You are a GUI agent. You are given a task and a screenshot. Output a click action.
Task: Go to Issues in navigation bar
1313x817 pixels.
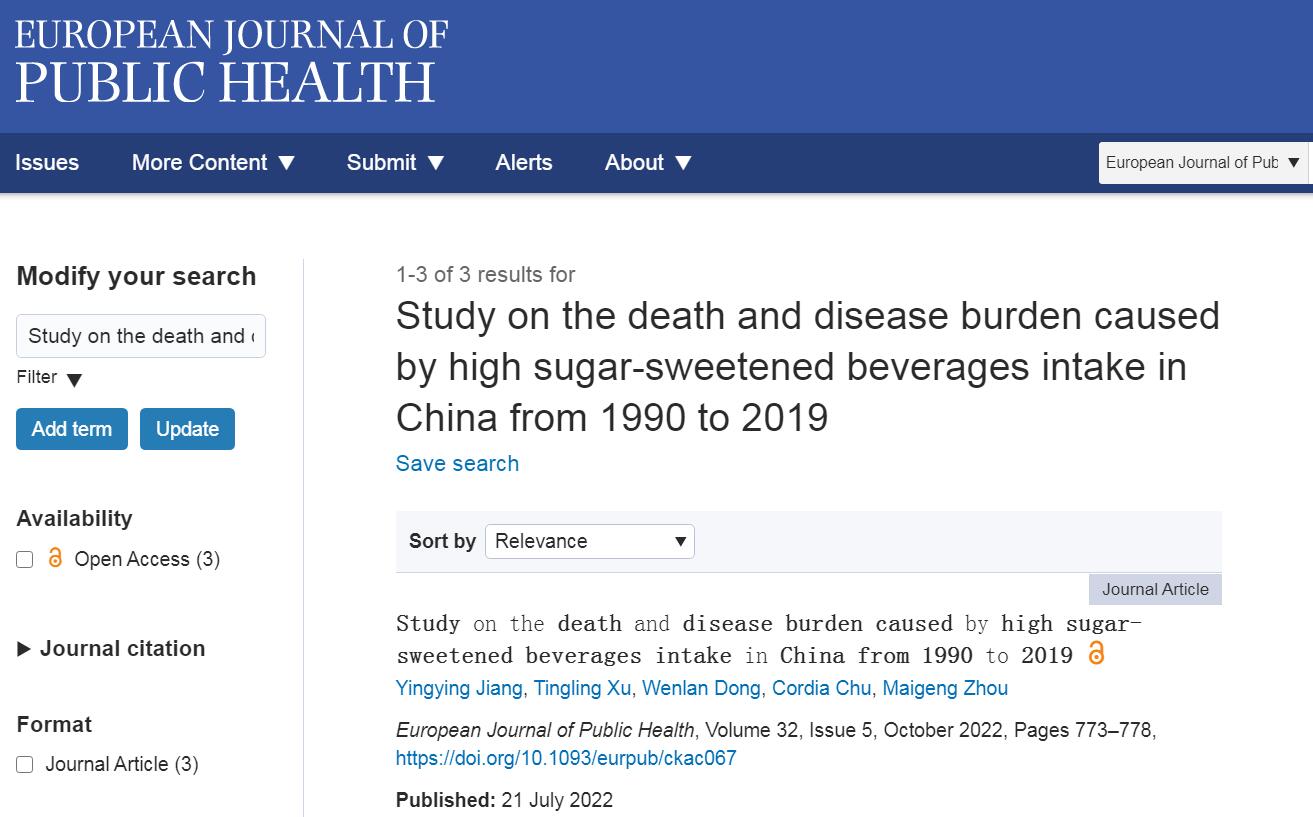47,163
